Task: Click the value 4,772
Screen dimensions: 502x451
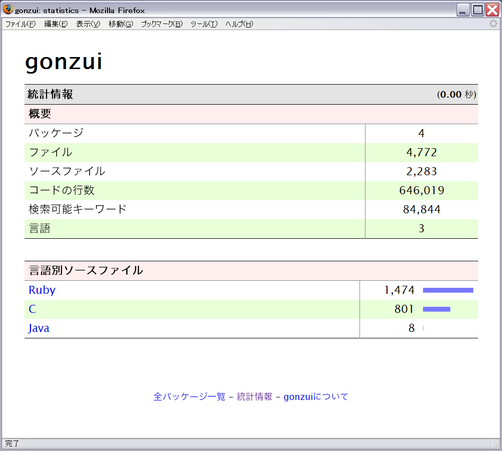Action: 421,152
